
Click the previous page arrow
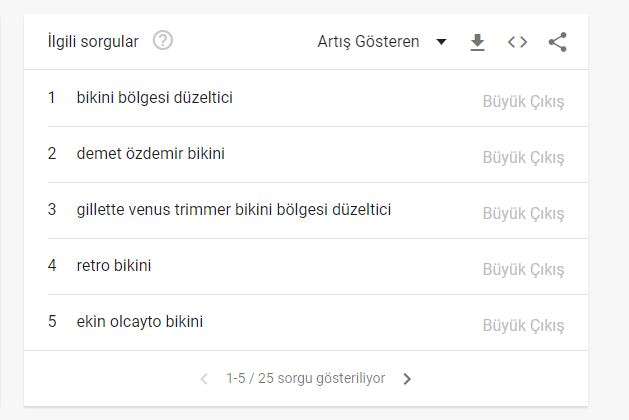204,379
